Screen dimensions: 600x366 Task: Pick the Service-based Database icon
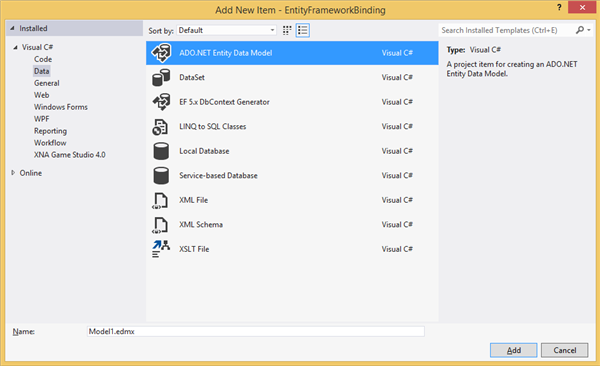pyautogui.click(x=161, y=176)
